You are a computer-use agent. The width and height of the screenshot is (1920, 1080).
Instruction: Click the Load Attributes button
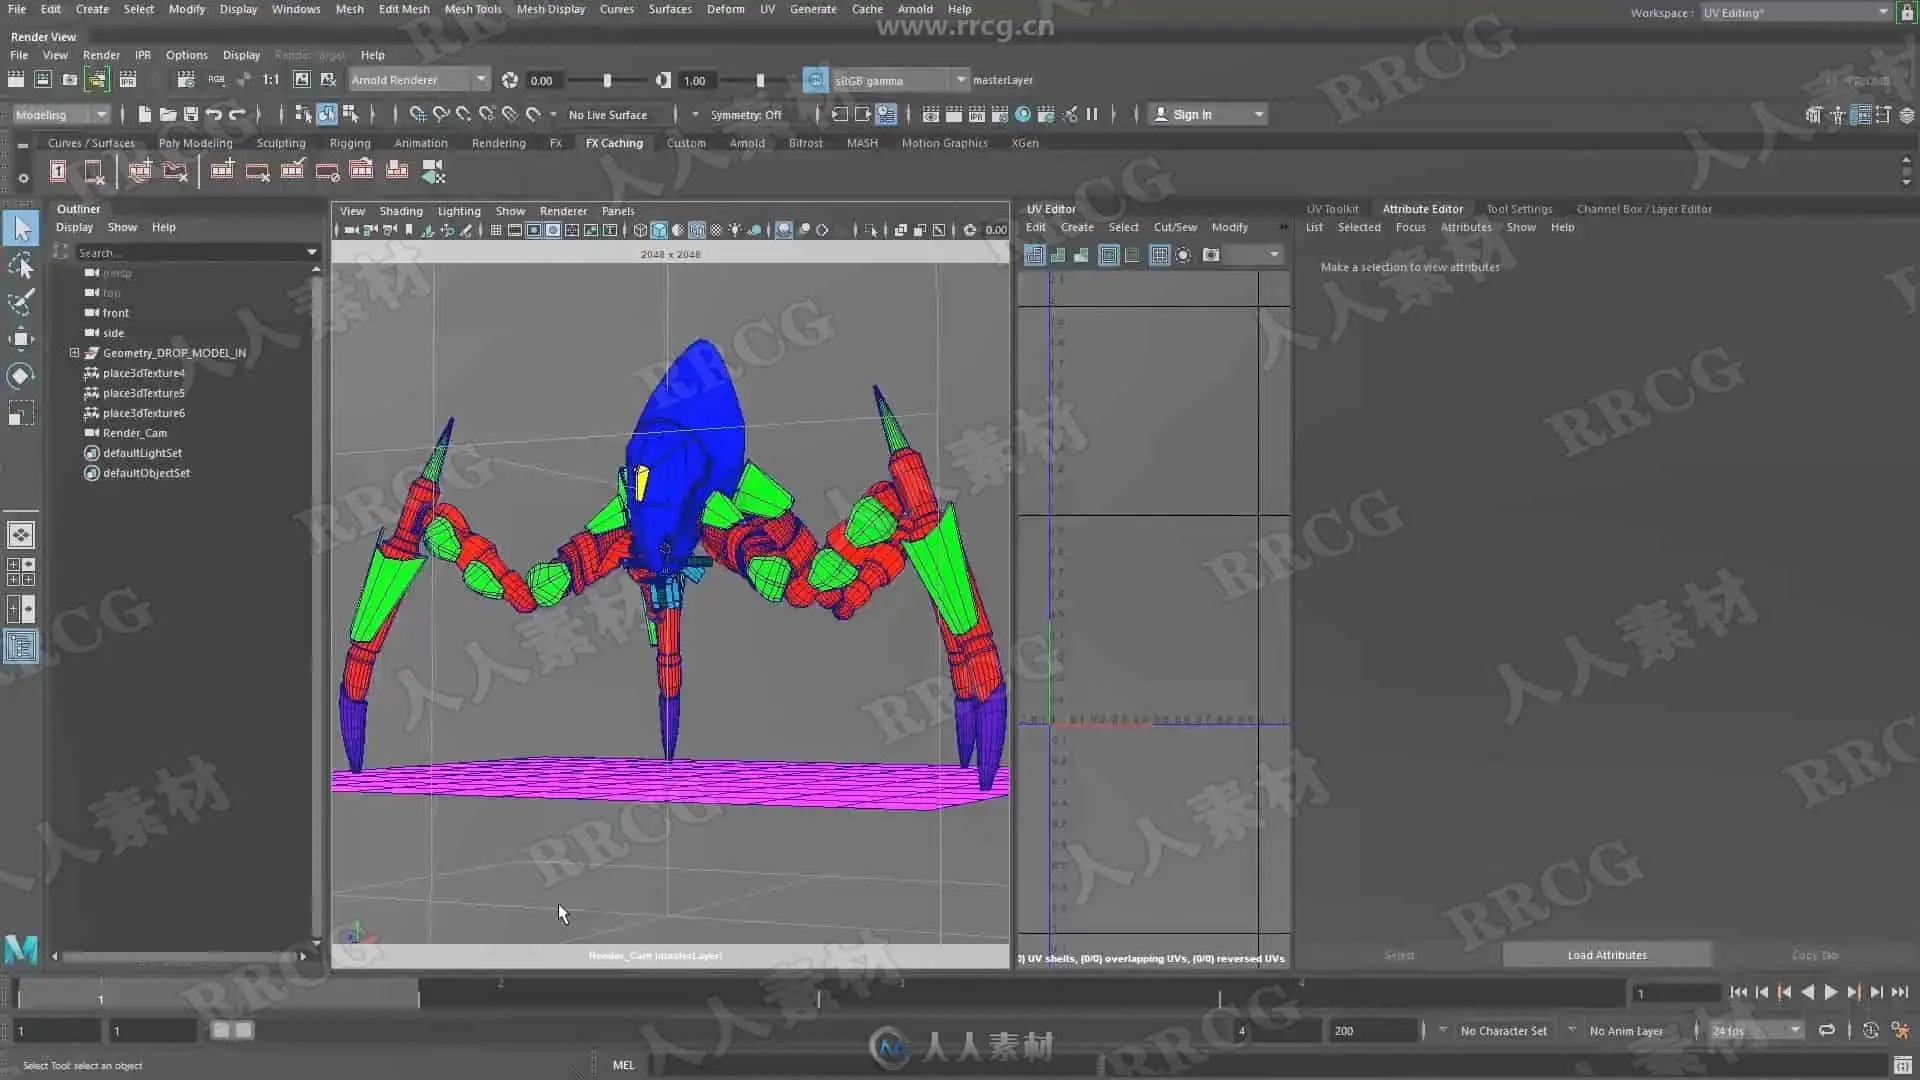point(1606,955)
